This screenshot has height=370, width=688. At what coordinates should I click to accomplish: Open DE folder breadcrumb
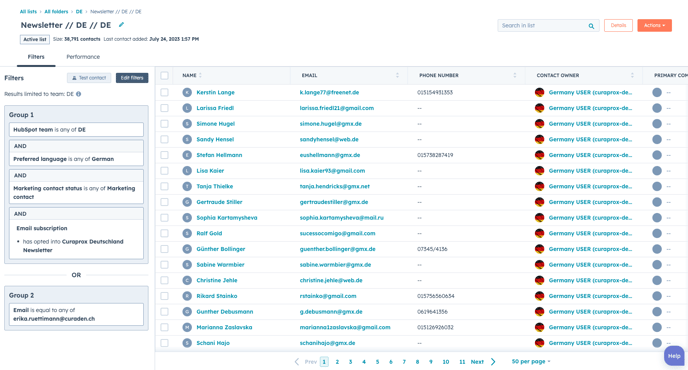(79, 12)
